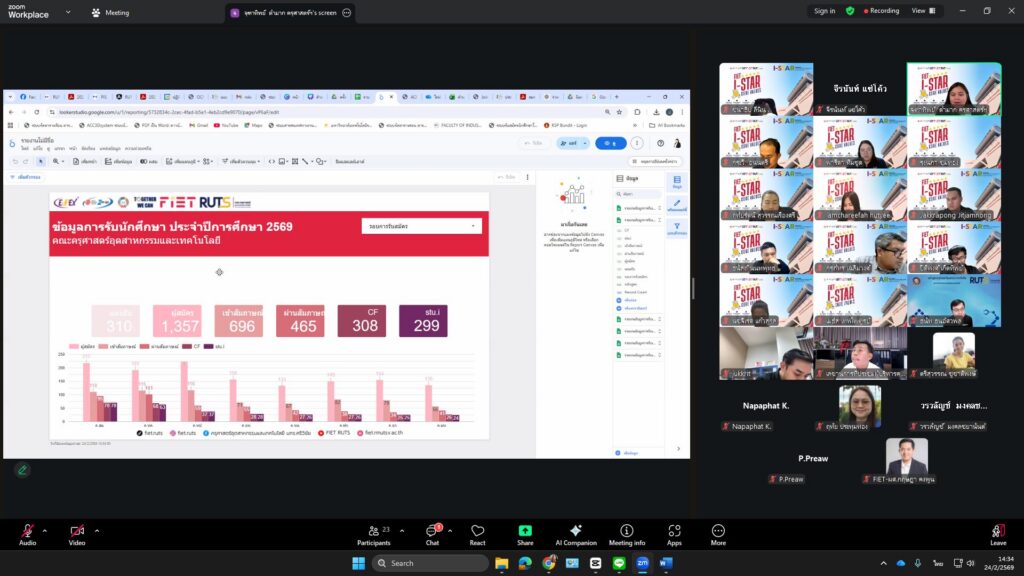Click the Sign in button
The height and width of the screenshot is (576, 1024).
pos(824,11)
